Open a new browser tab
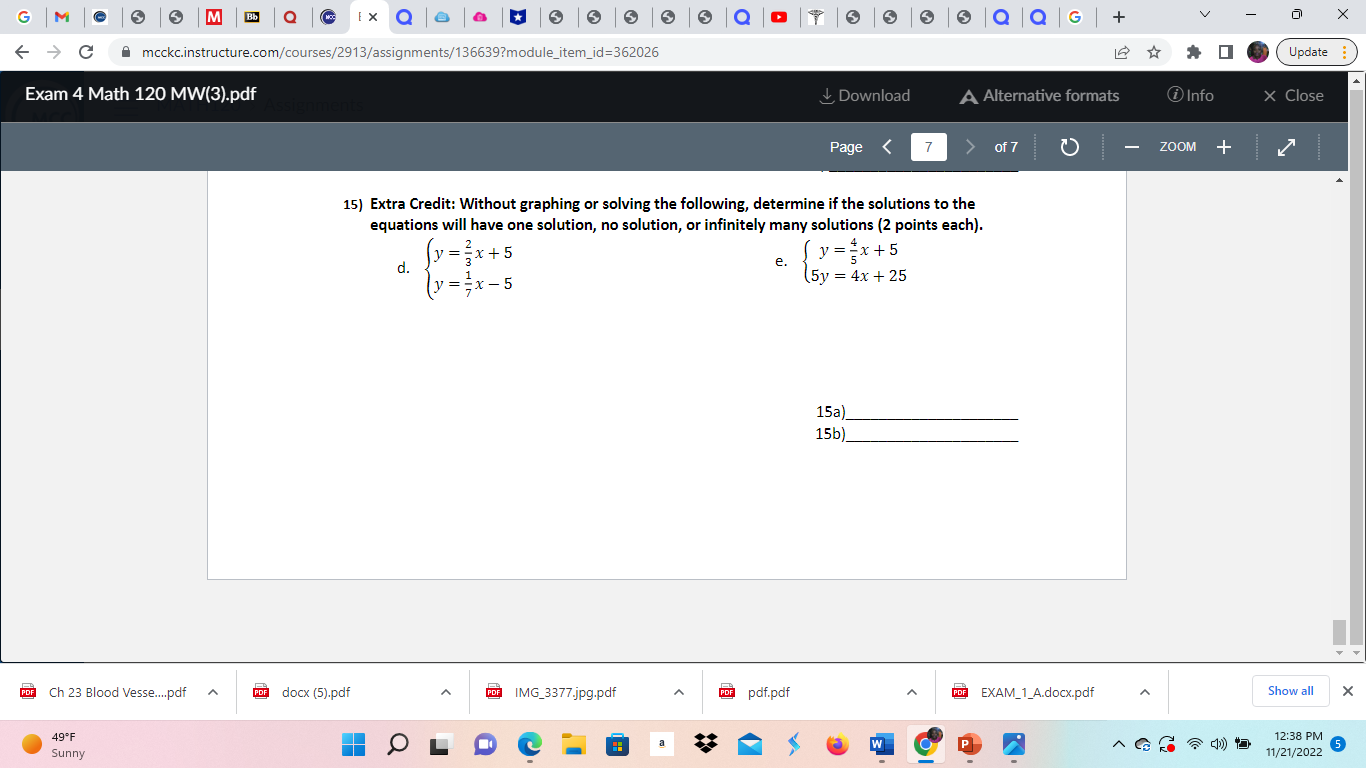The image size is (1366, 768). (x=1119, y=17)
